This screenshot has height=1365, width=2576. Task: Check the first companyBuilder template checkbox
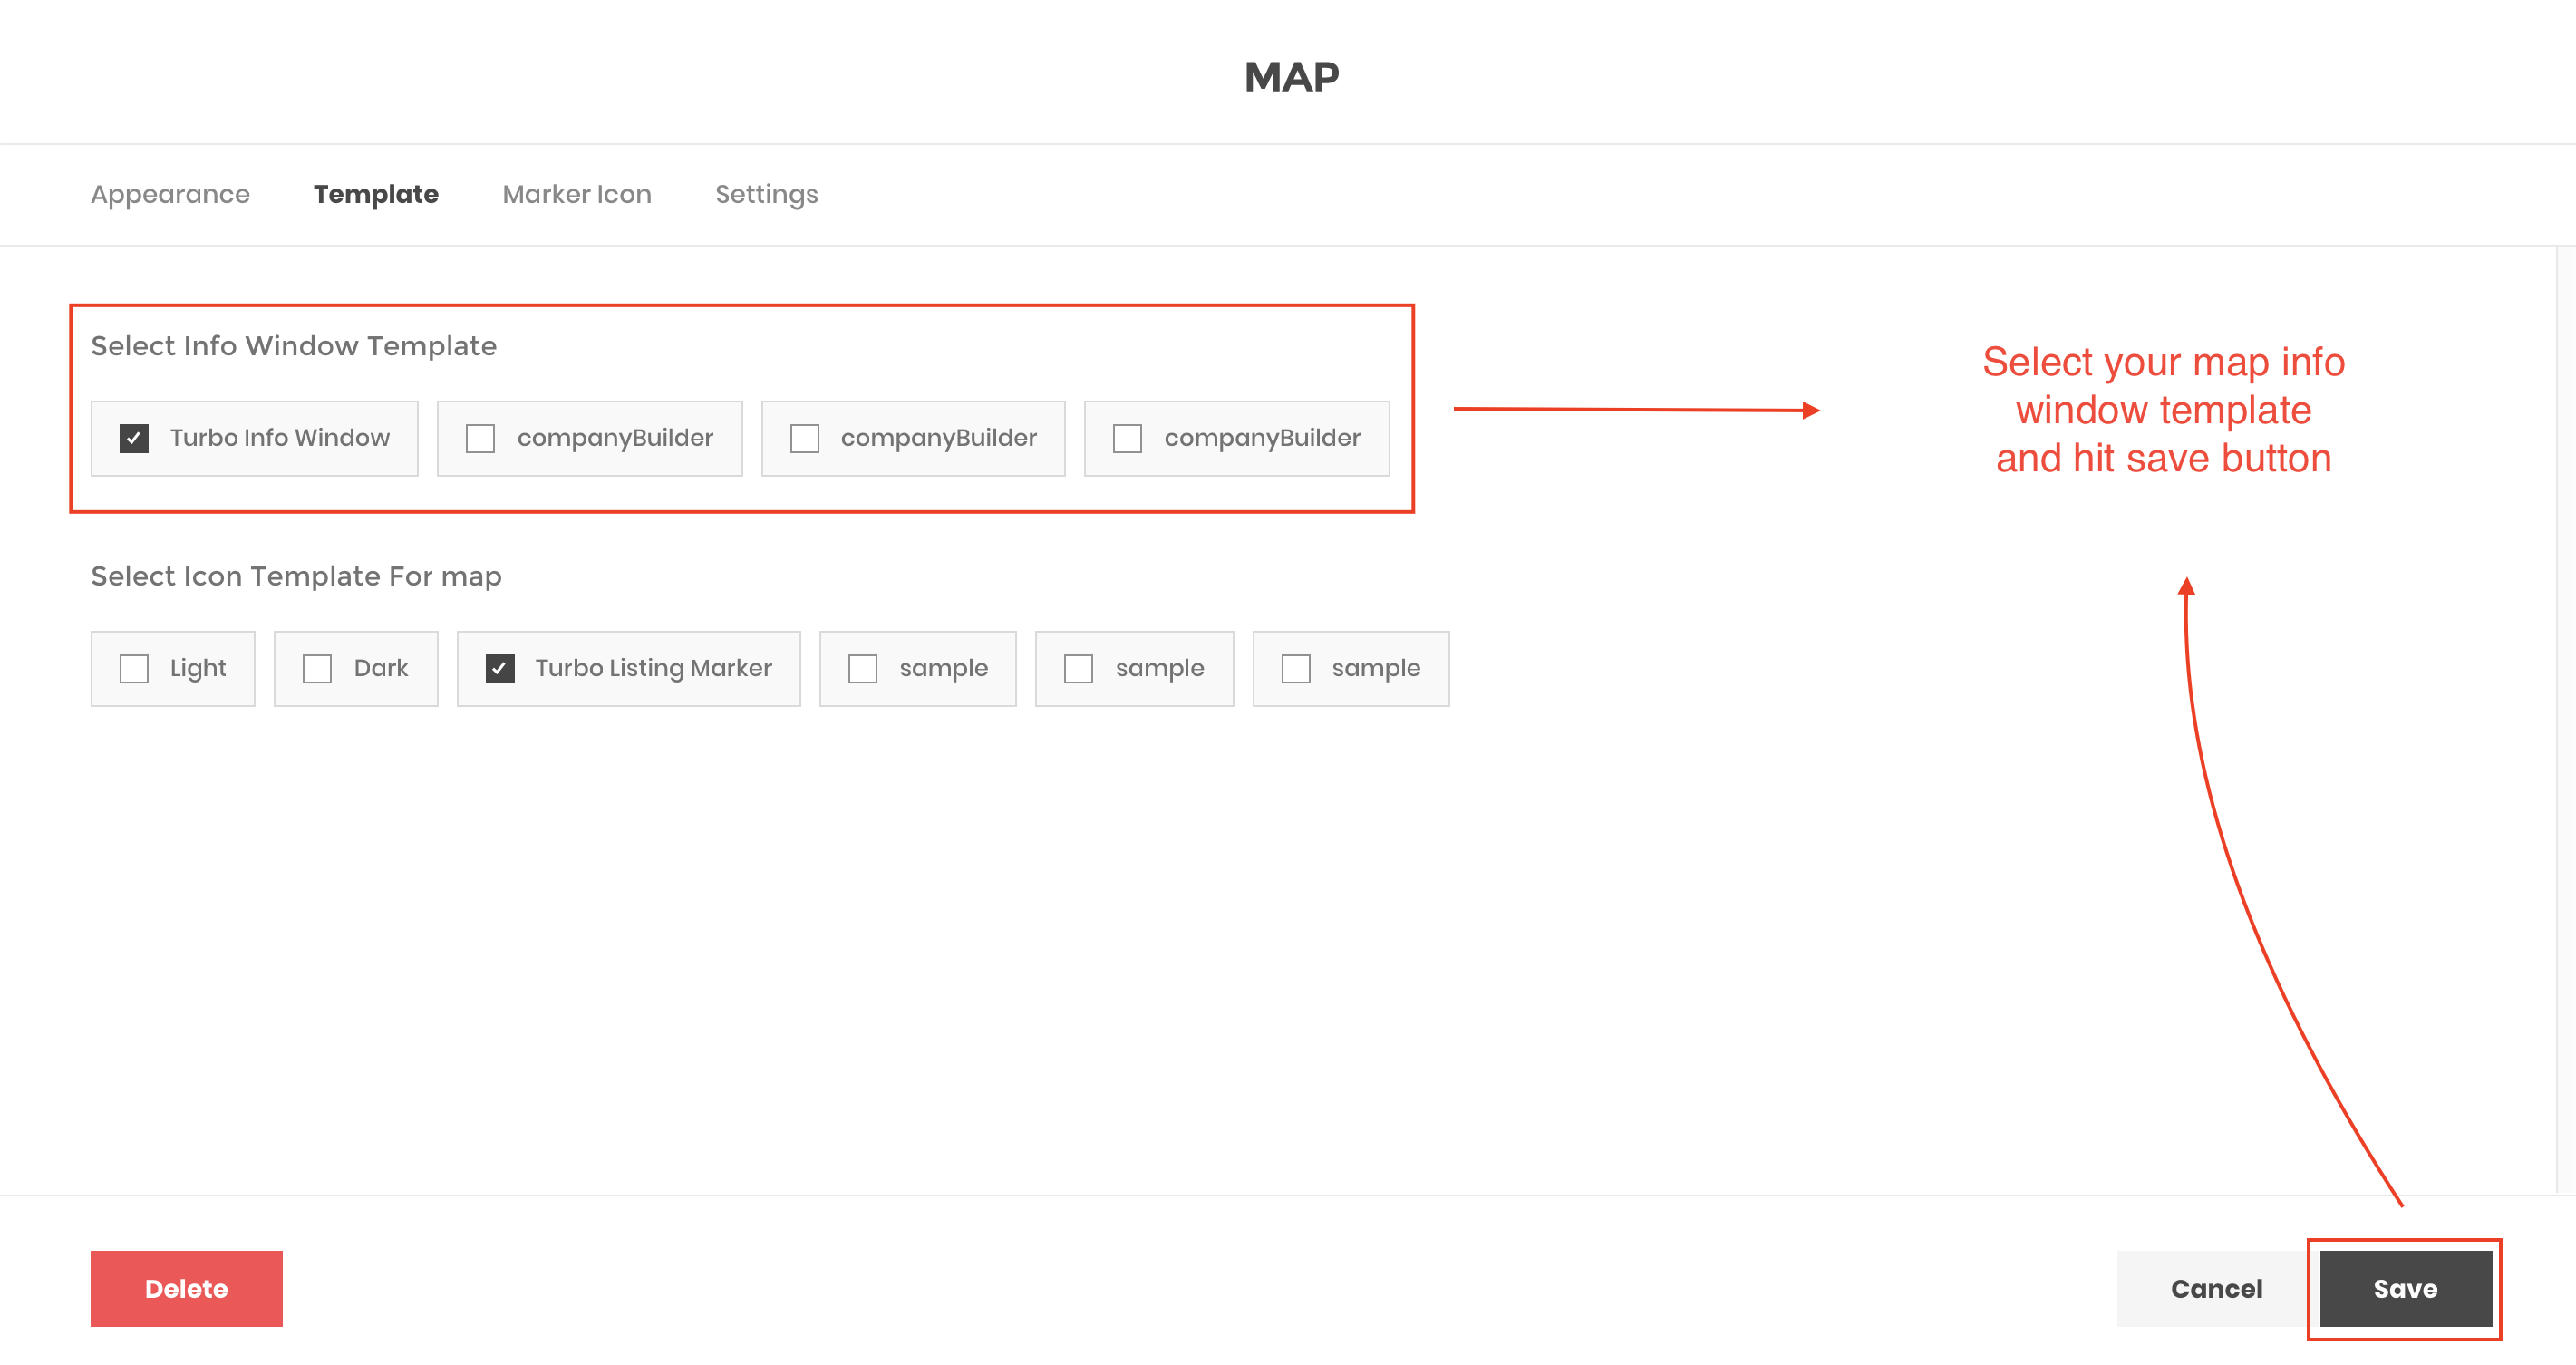click(480, 438)
